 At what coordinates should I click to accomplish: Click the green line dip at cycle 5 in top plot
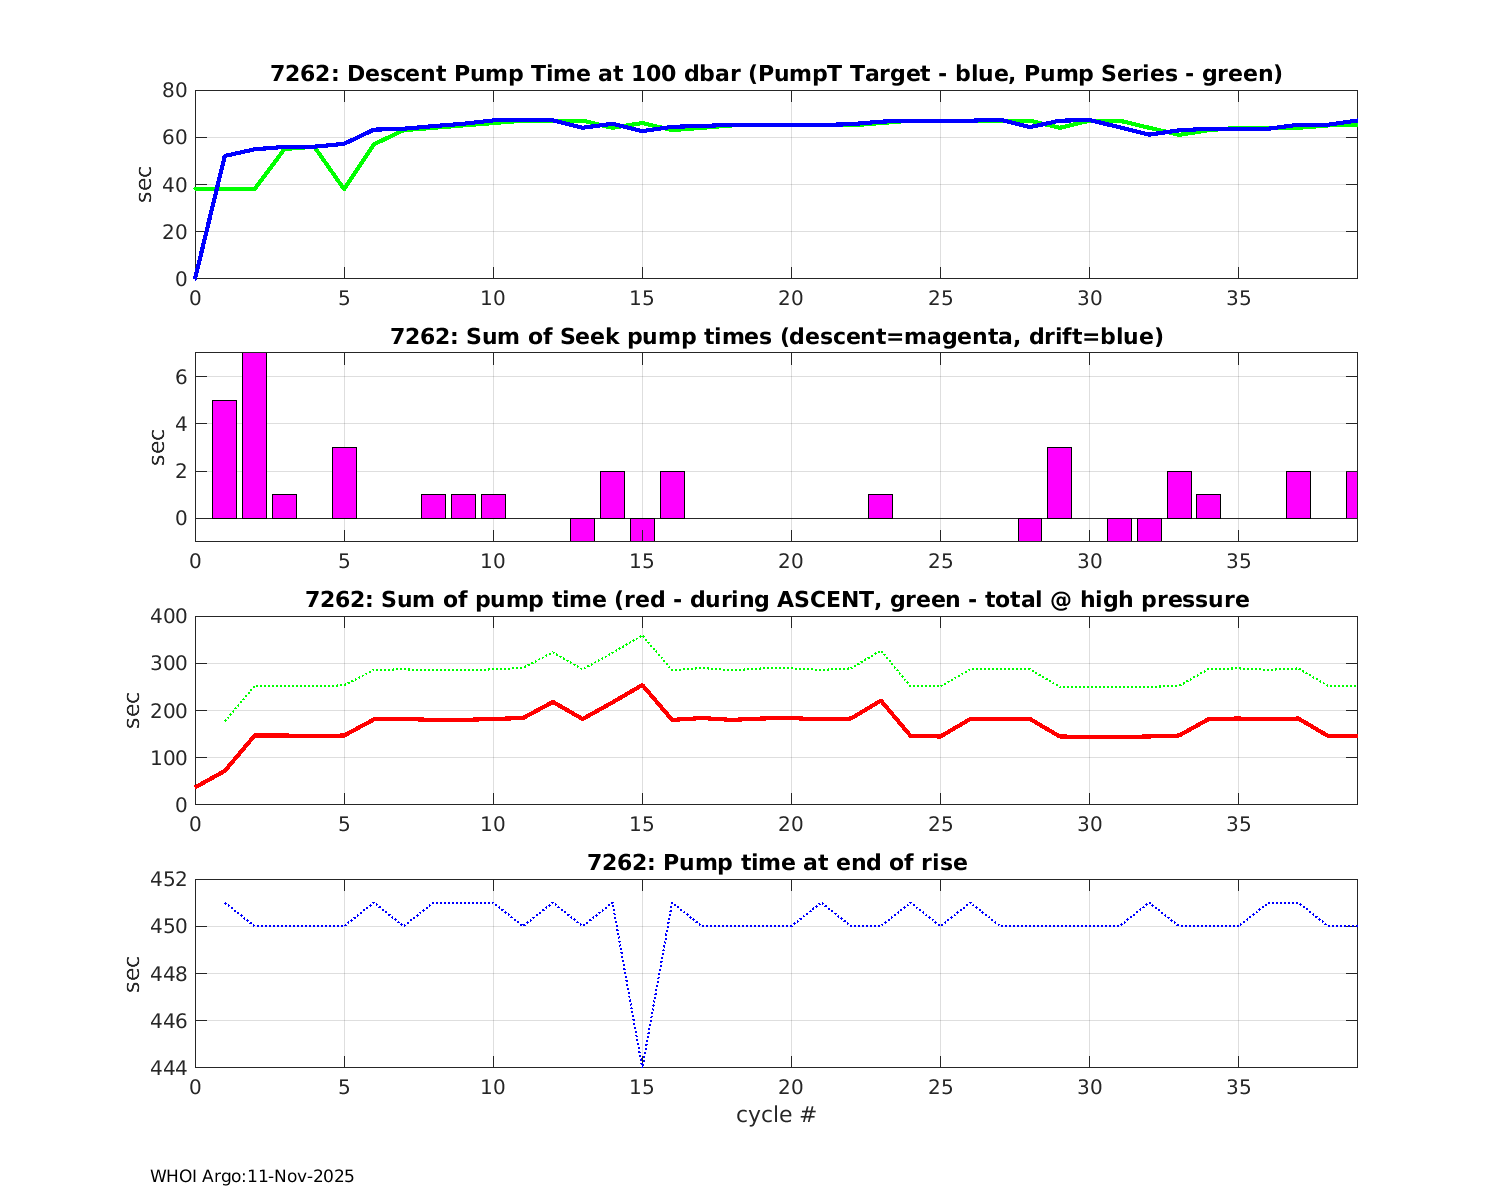pyautogui.click(x=344, y=188)
